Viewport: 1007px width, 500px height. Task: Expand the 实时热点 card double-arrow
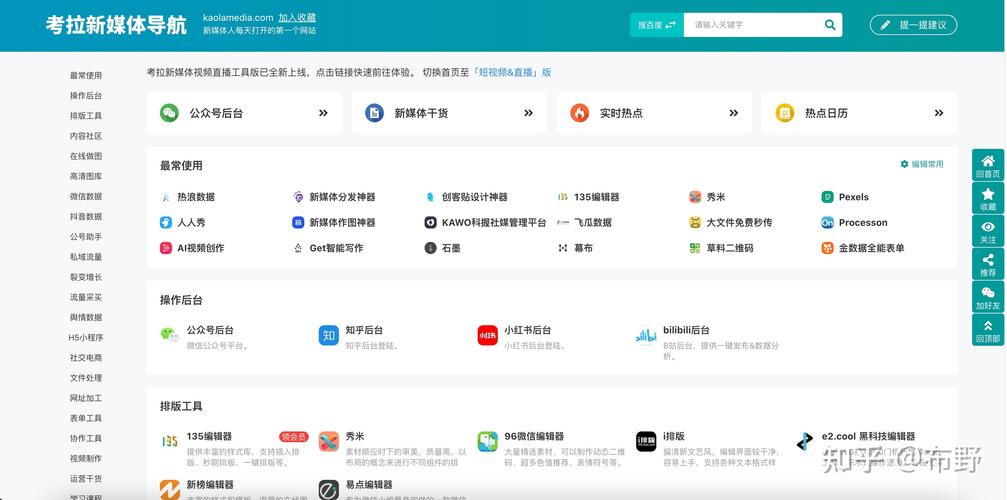[x=733, y=113]
